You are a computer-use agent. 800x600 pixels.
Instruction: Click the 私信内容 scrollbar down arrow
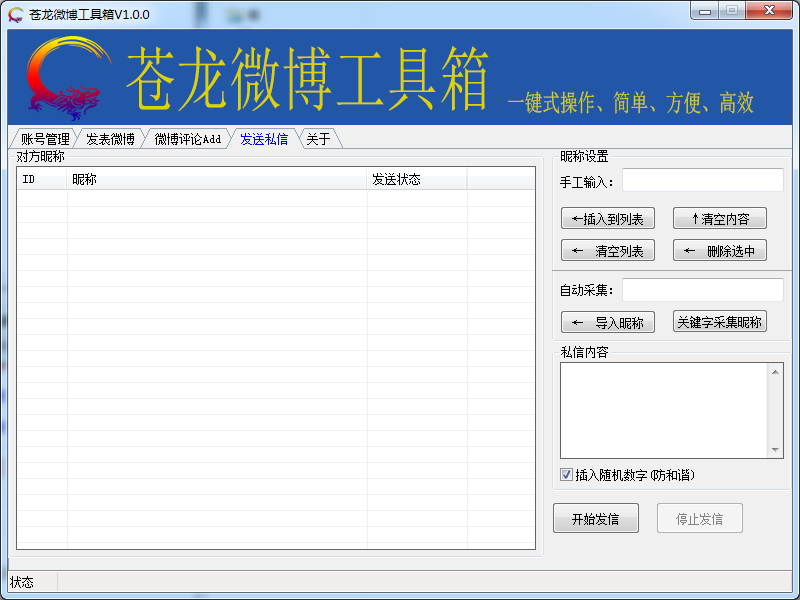coord(776,451)
